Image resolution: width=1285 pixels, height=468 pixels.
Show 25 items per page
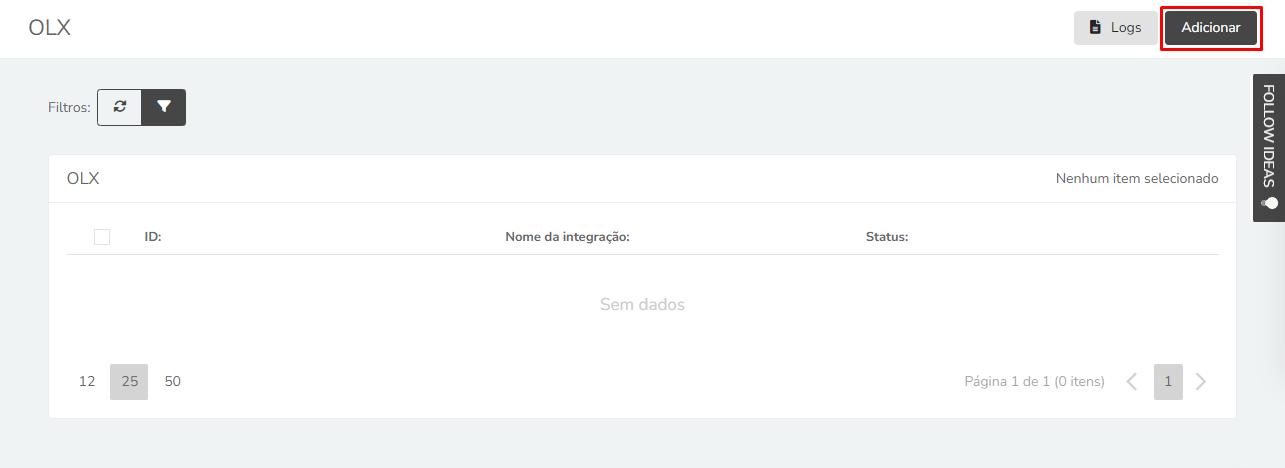coord(129,381)
